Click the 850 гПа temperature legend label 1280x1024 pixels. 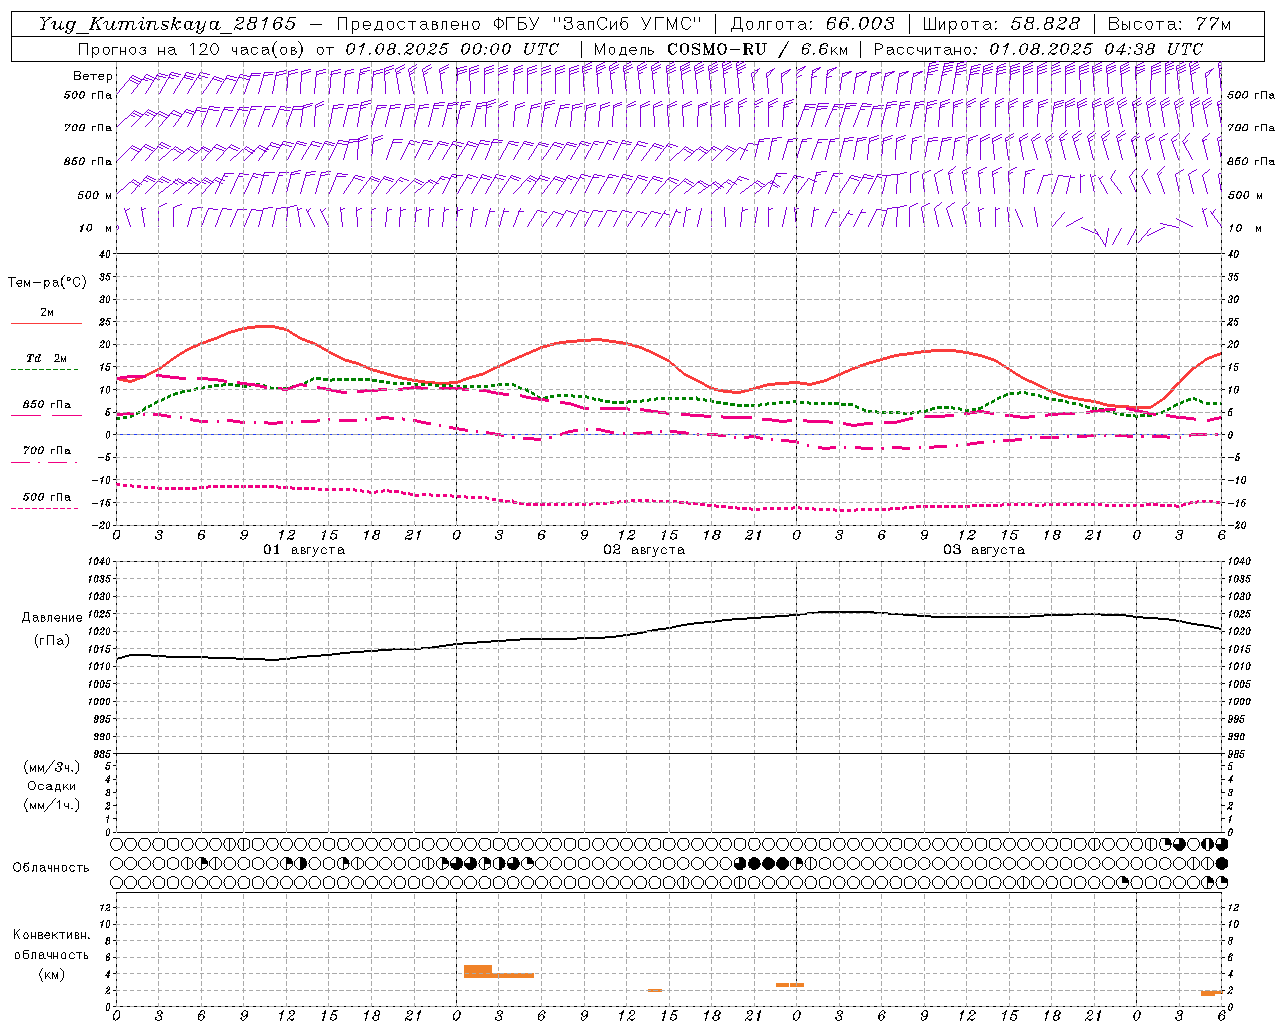tap(47, 405)
